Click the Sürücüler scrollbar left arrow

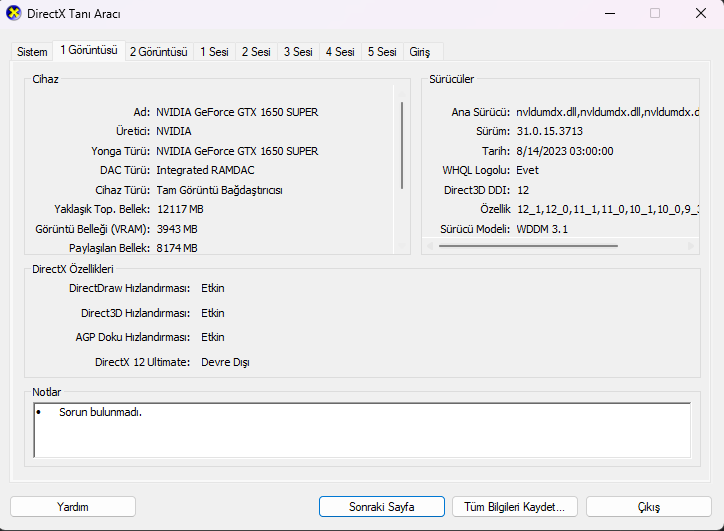click(x=429, y=246)
